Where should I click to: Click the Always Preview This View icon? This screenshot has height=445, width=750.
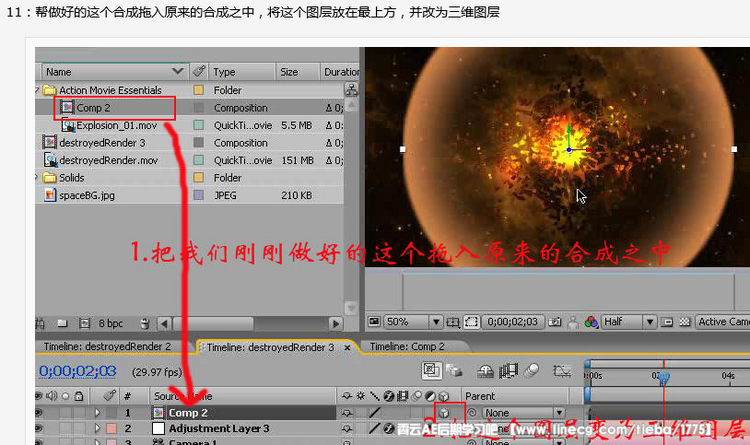coord(374,322)
